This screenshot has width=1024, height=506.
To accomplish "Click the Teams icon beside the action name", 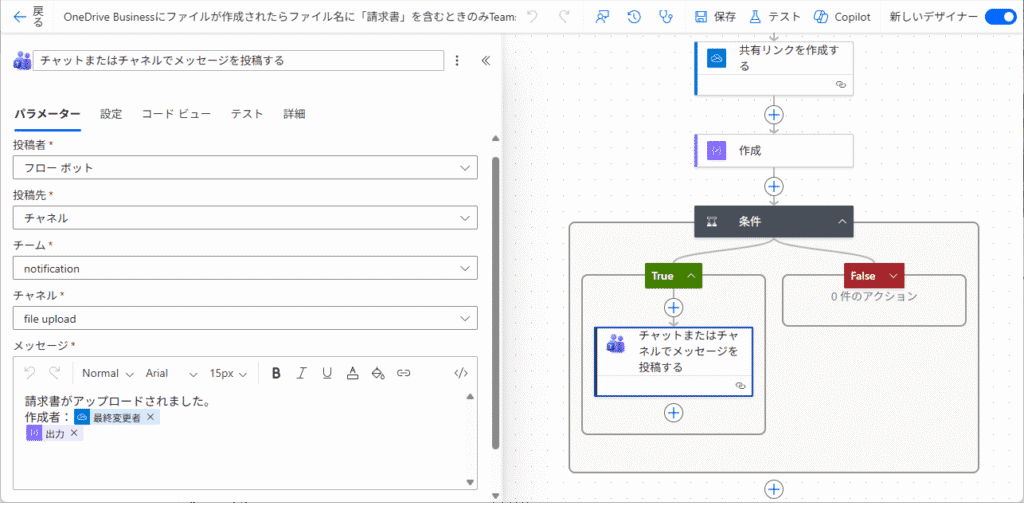I will (x=22, y=61).
